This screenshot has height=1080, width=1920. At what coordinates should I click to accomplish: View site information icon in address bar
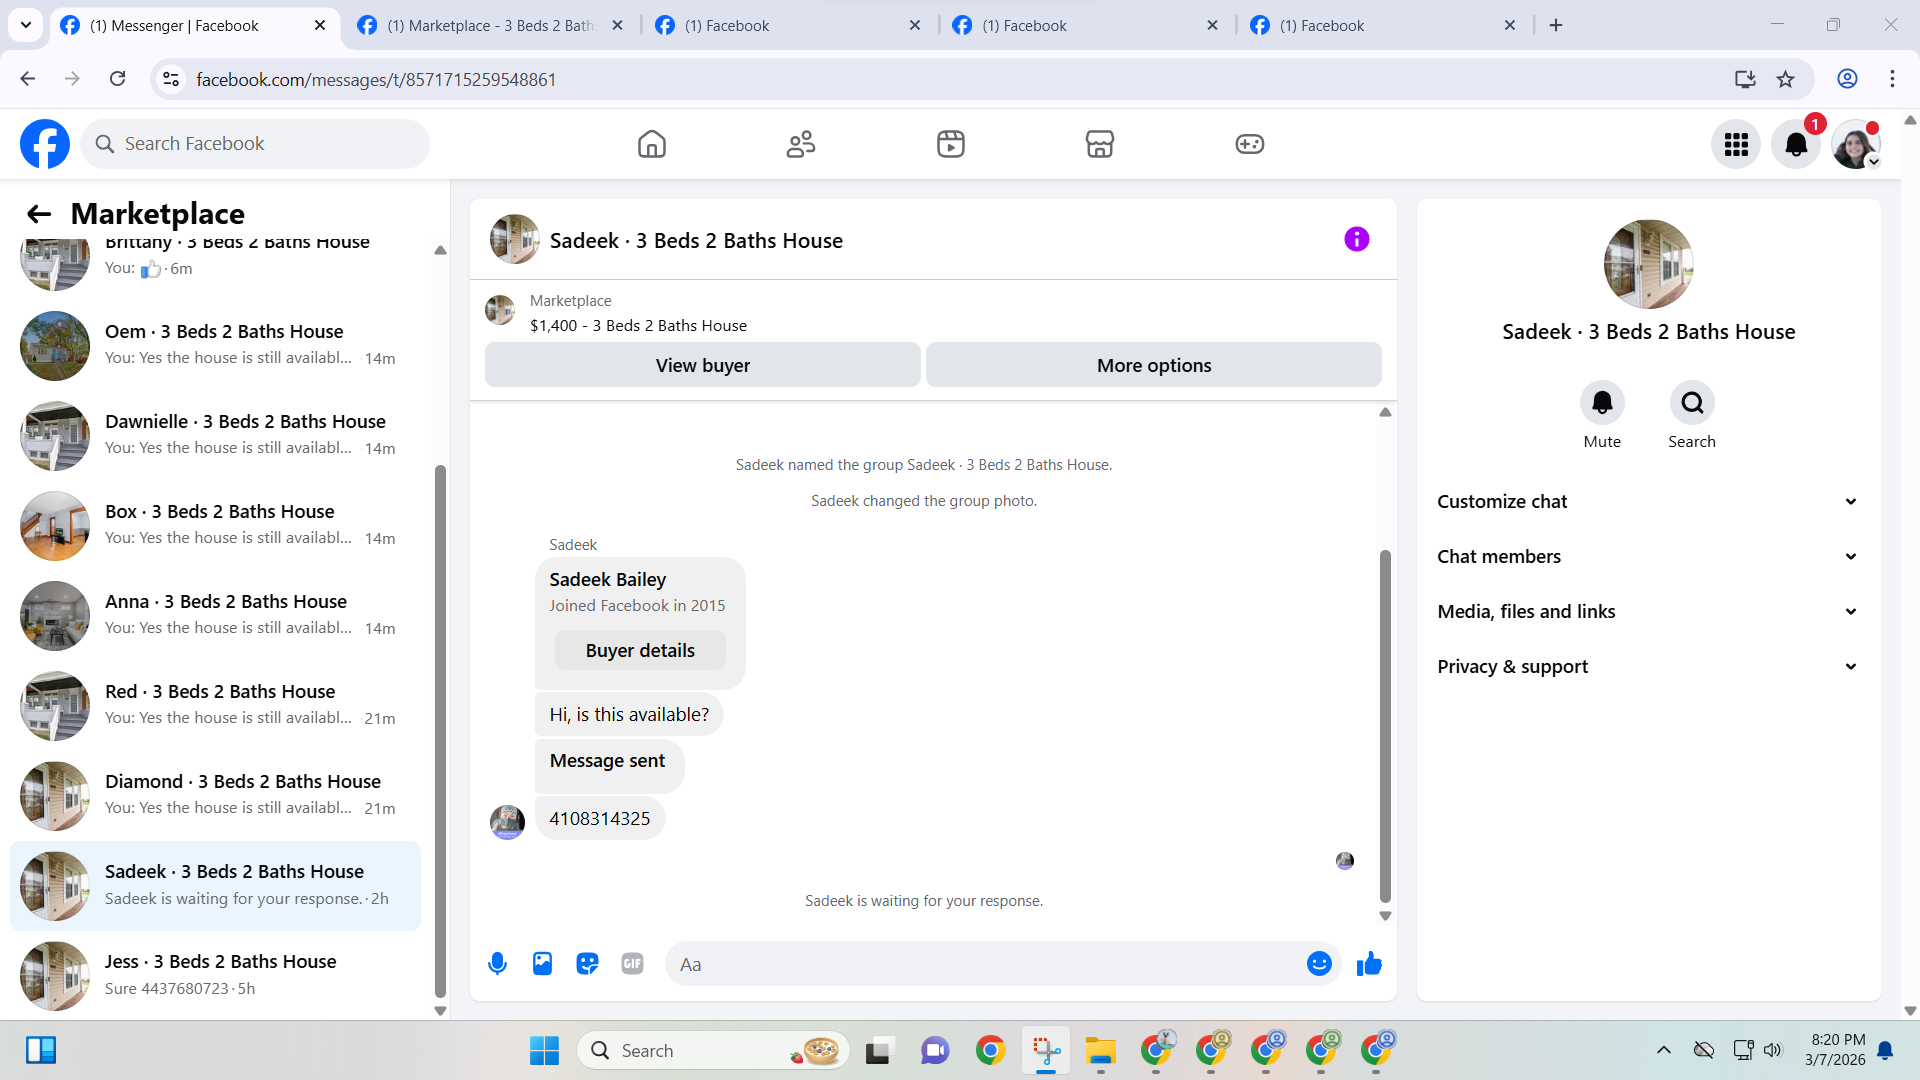[171, 79]
